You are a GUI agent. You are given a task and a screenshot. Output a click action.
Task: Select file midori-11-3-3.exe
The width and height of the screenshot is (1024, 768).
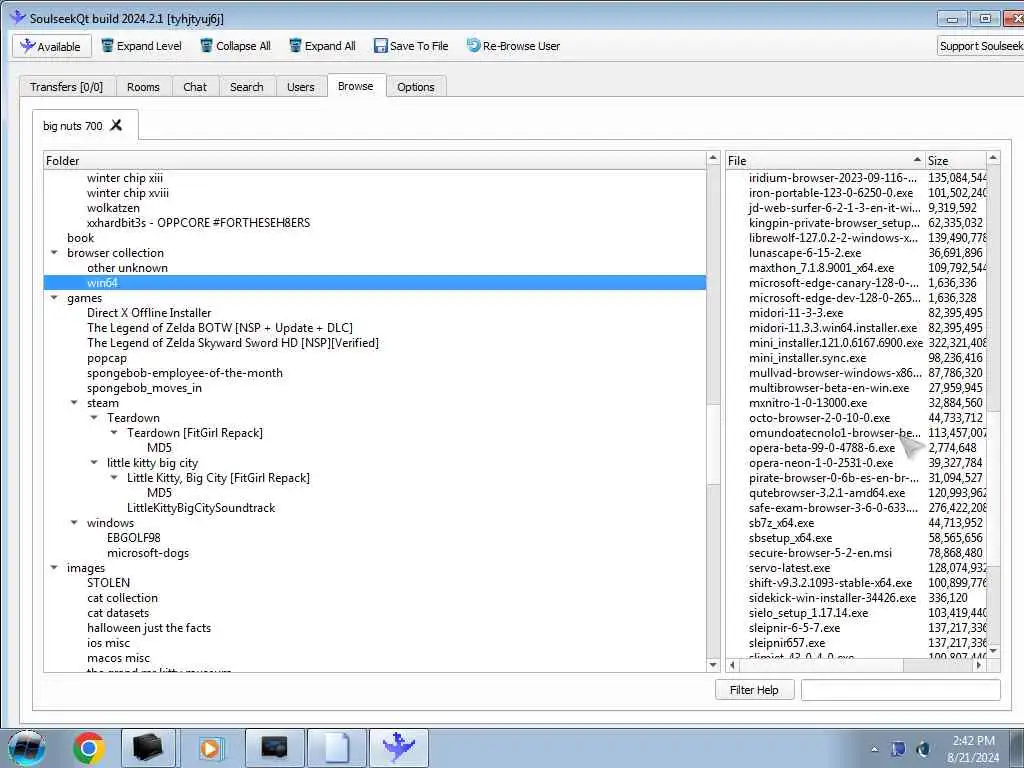point(795,313)
